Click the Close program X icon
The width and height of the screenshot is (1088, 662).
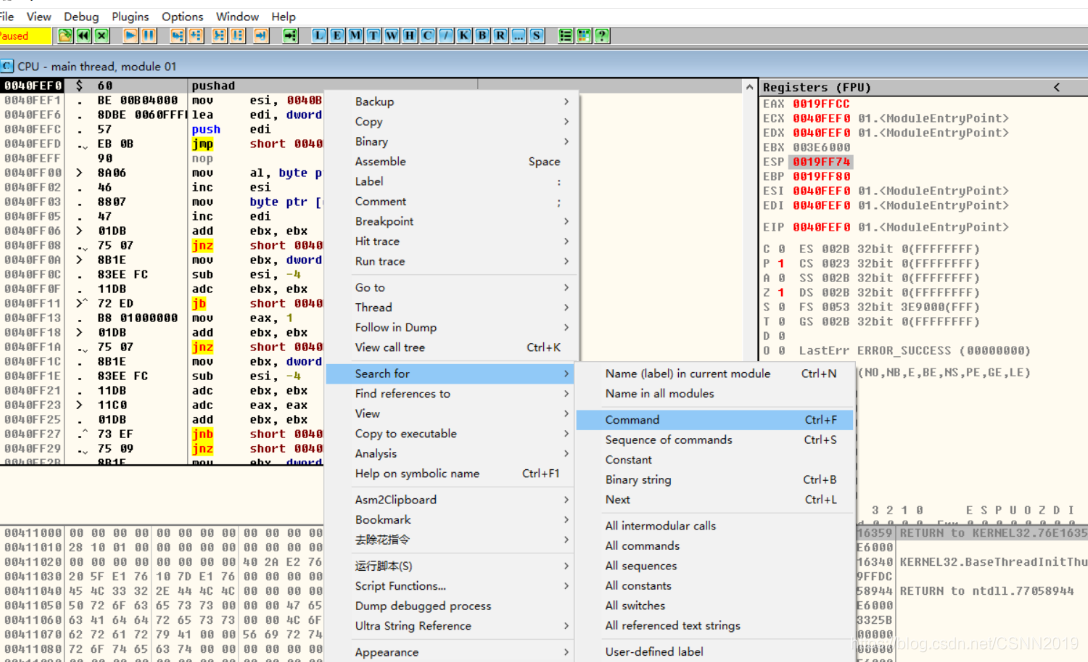coord(102,35)
